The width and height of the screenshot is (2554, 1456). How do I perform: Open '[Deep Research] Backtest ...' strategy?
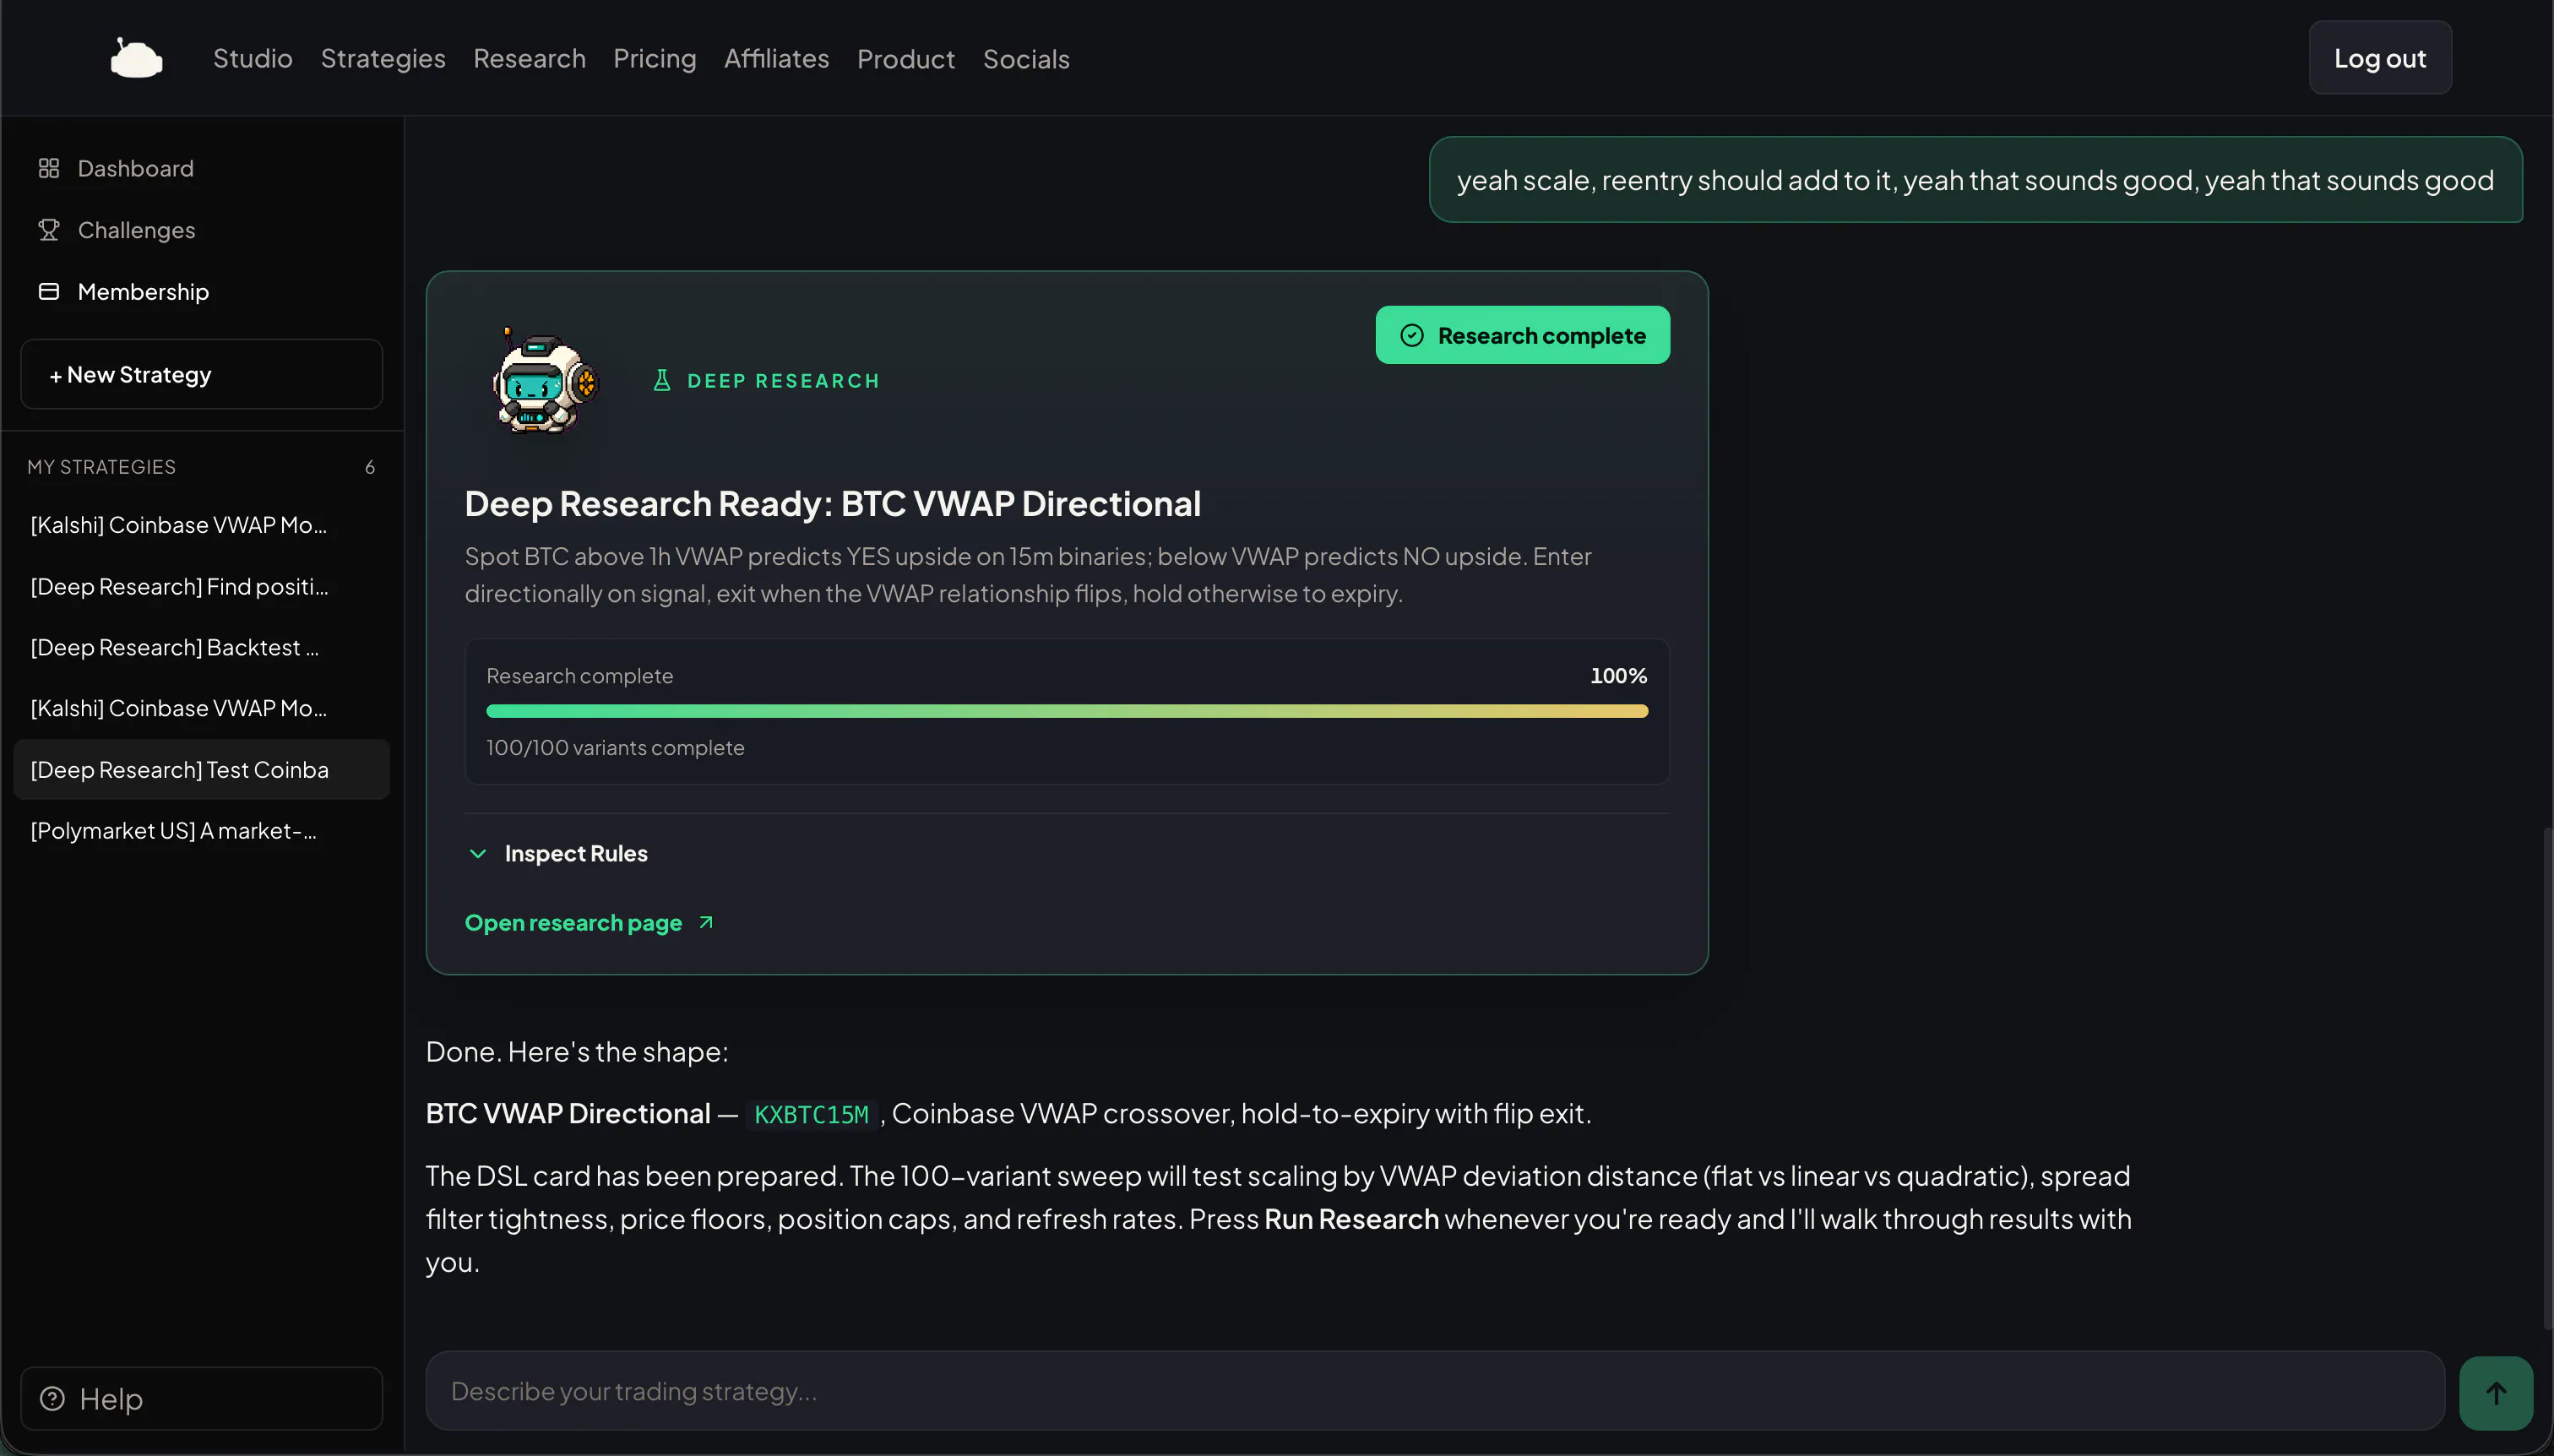pos(201,647)
